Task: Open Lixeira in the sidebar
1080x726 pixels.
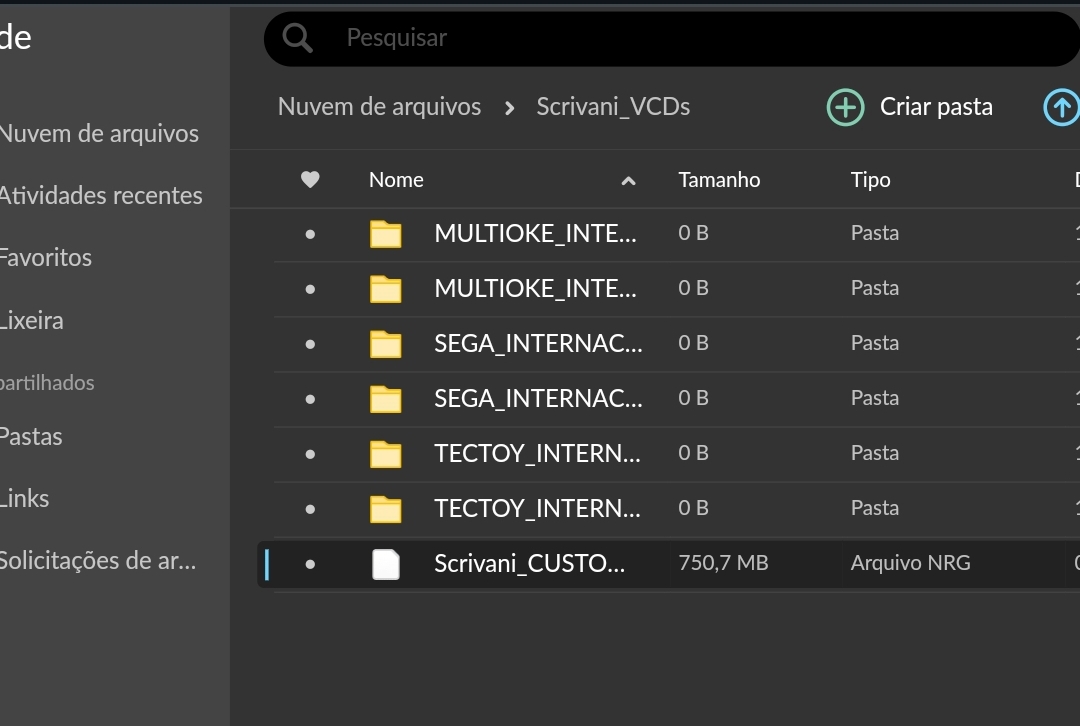Action: (x=32, y=320)
